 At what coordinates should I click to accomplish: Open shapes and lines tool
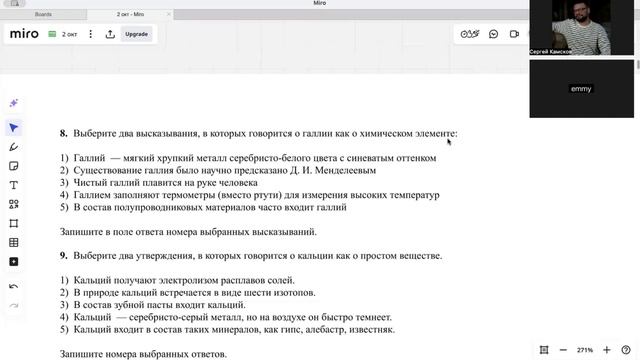click(13, 204)
